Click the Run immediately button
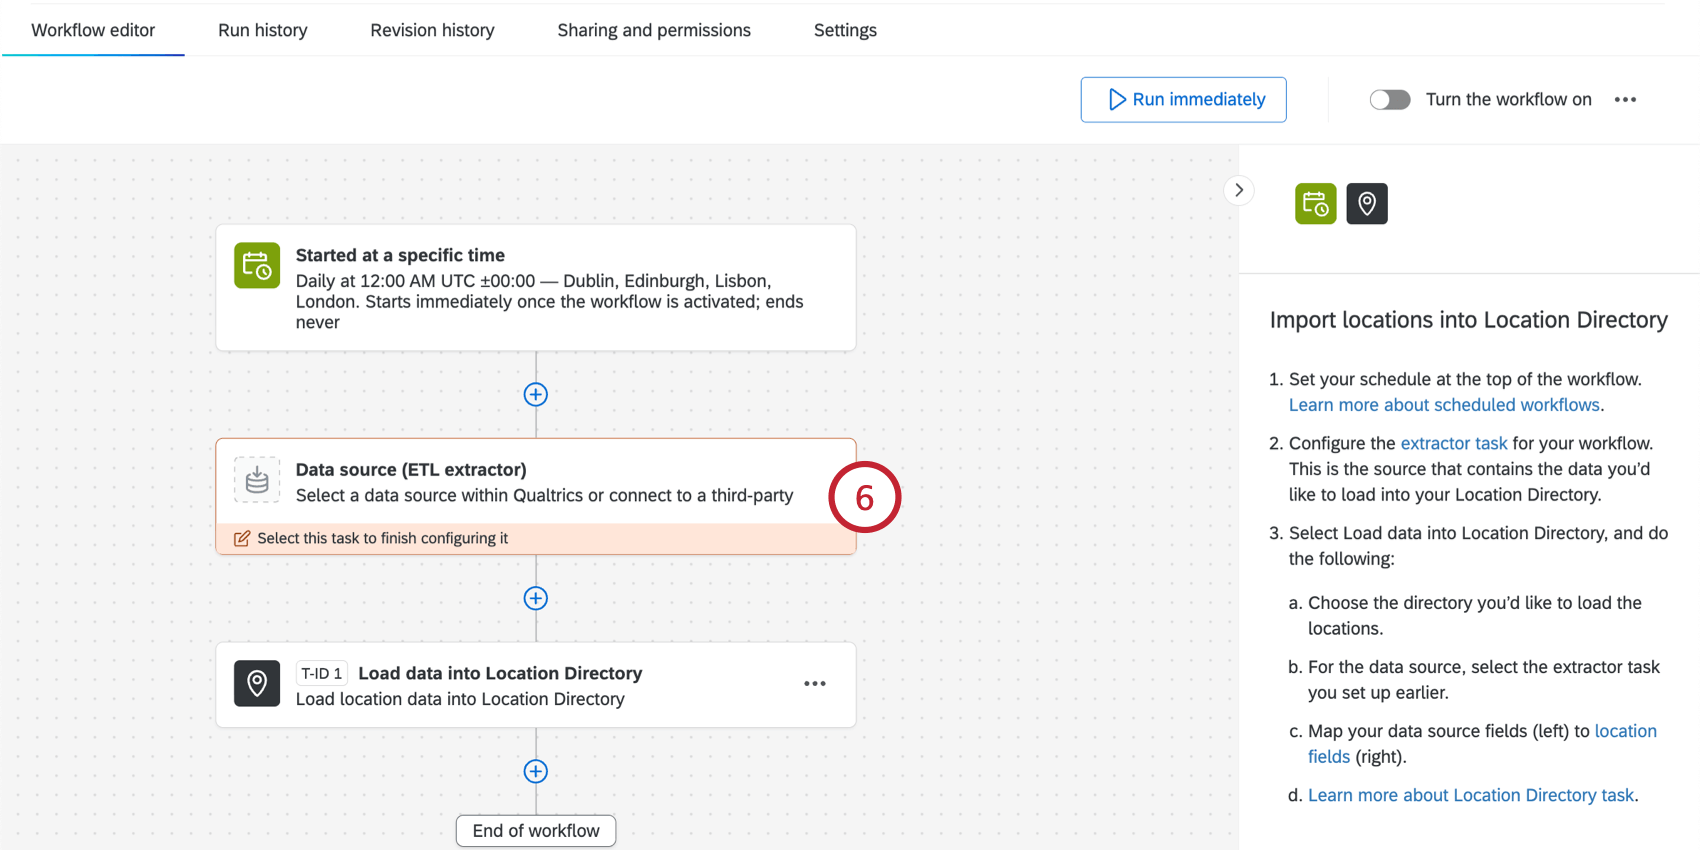Screen dimensions: 1700x850 [1183, 100]
